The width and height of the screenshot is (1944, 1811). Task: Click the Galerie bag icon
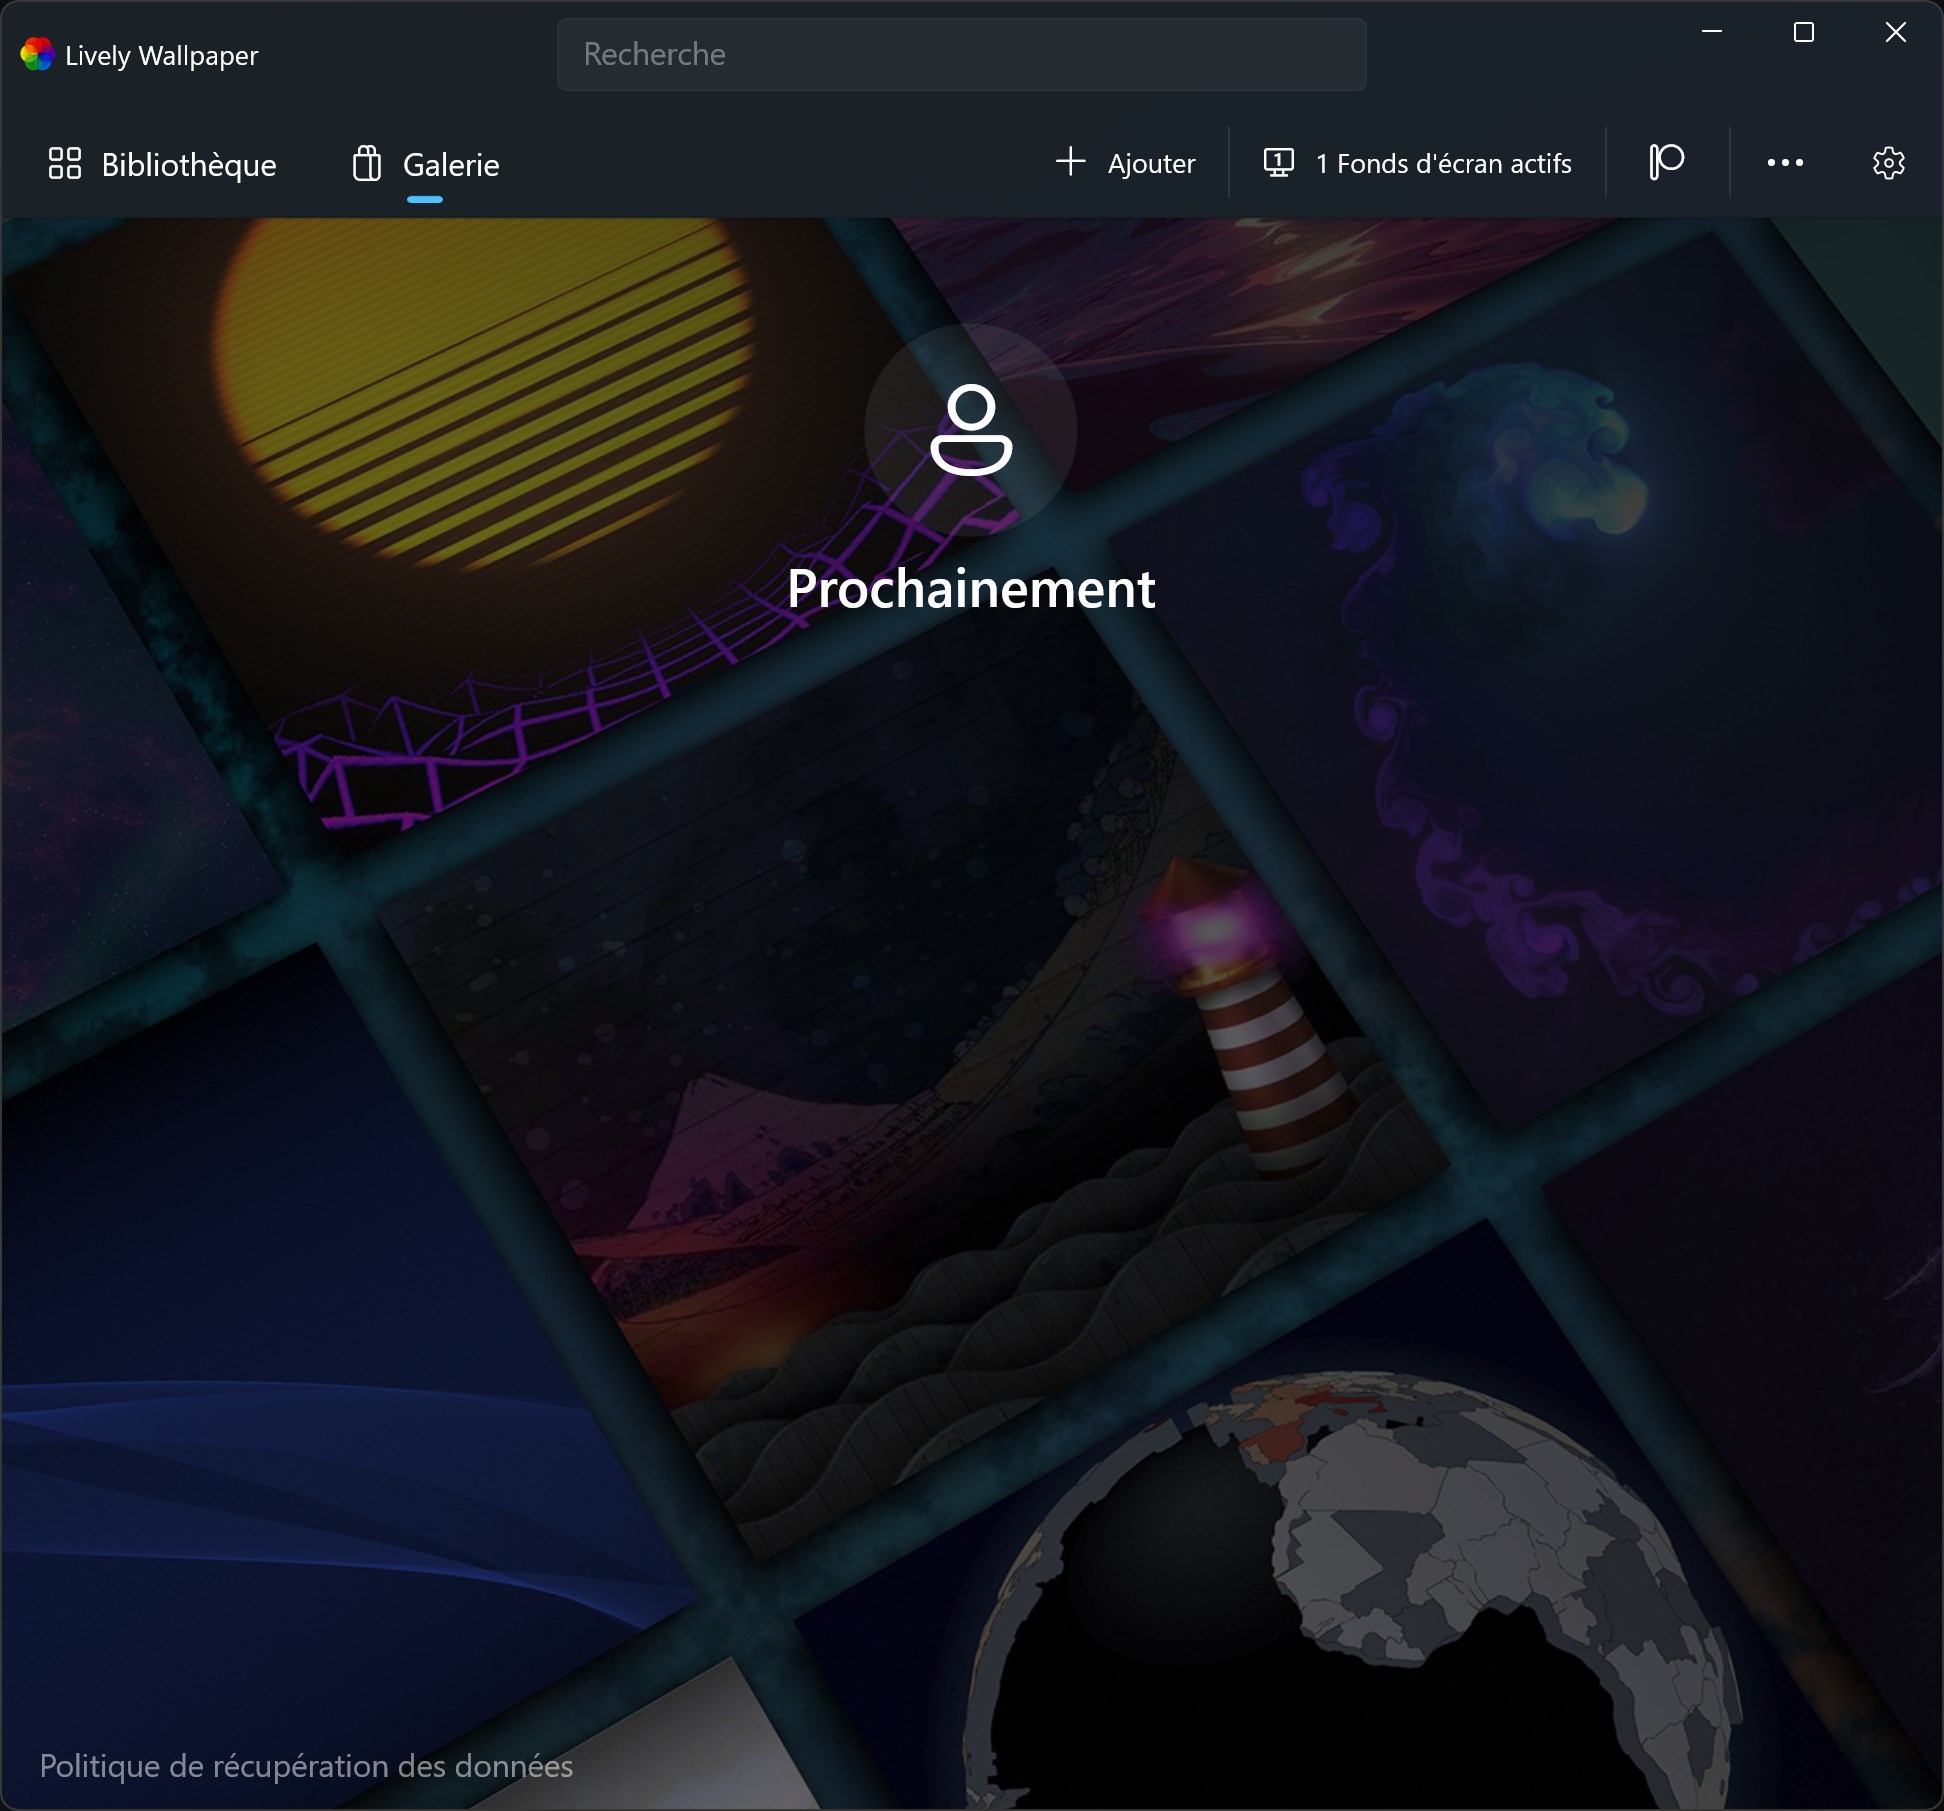[367, 163]
